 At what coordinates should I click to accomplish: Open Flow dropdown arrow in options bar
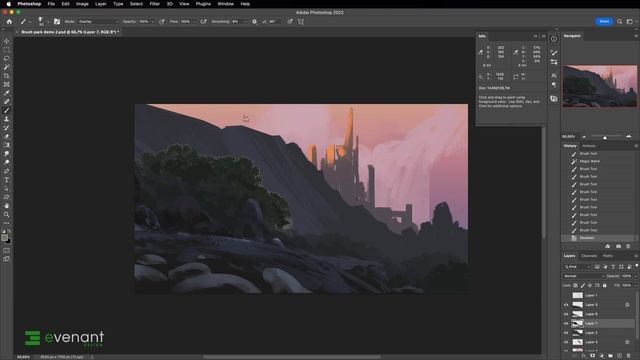[x=194, y=22]
